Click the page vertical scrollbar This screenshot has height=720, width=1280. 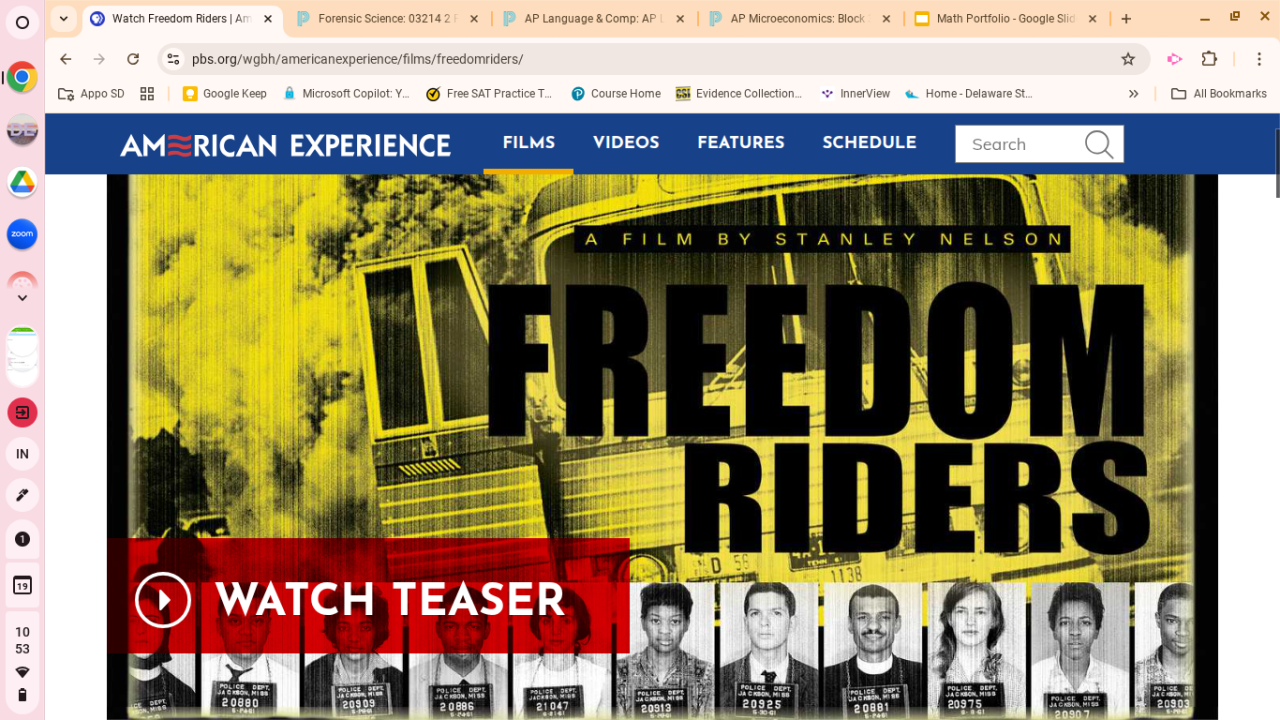pyautogui.click(x=1276, y=163)
